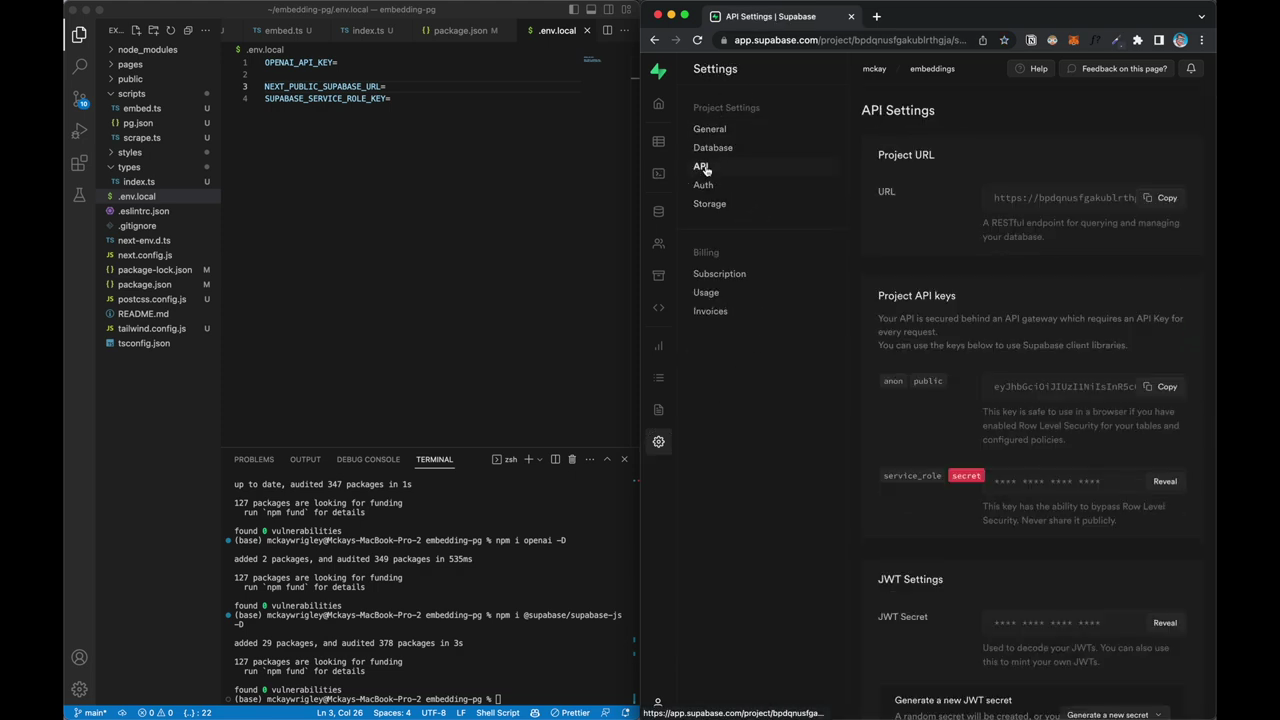Image resolution: width=1280 pixels, height=720 pixels.
Task: Maximize the terminal panel with the chevron
Action: click(x=607, y=459)
